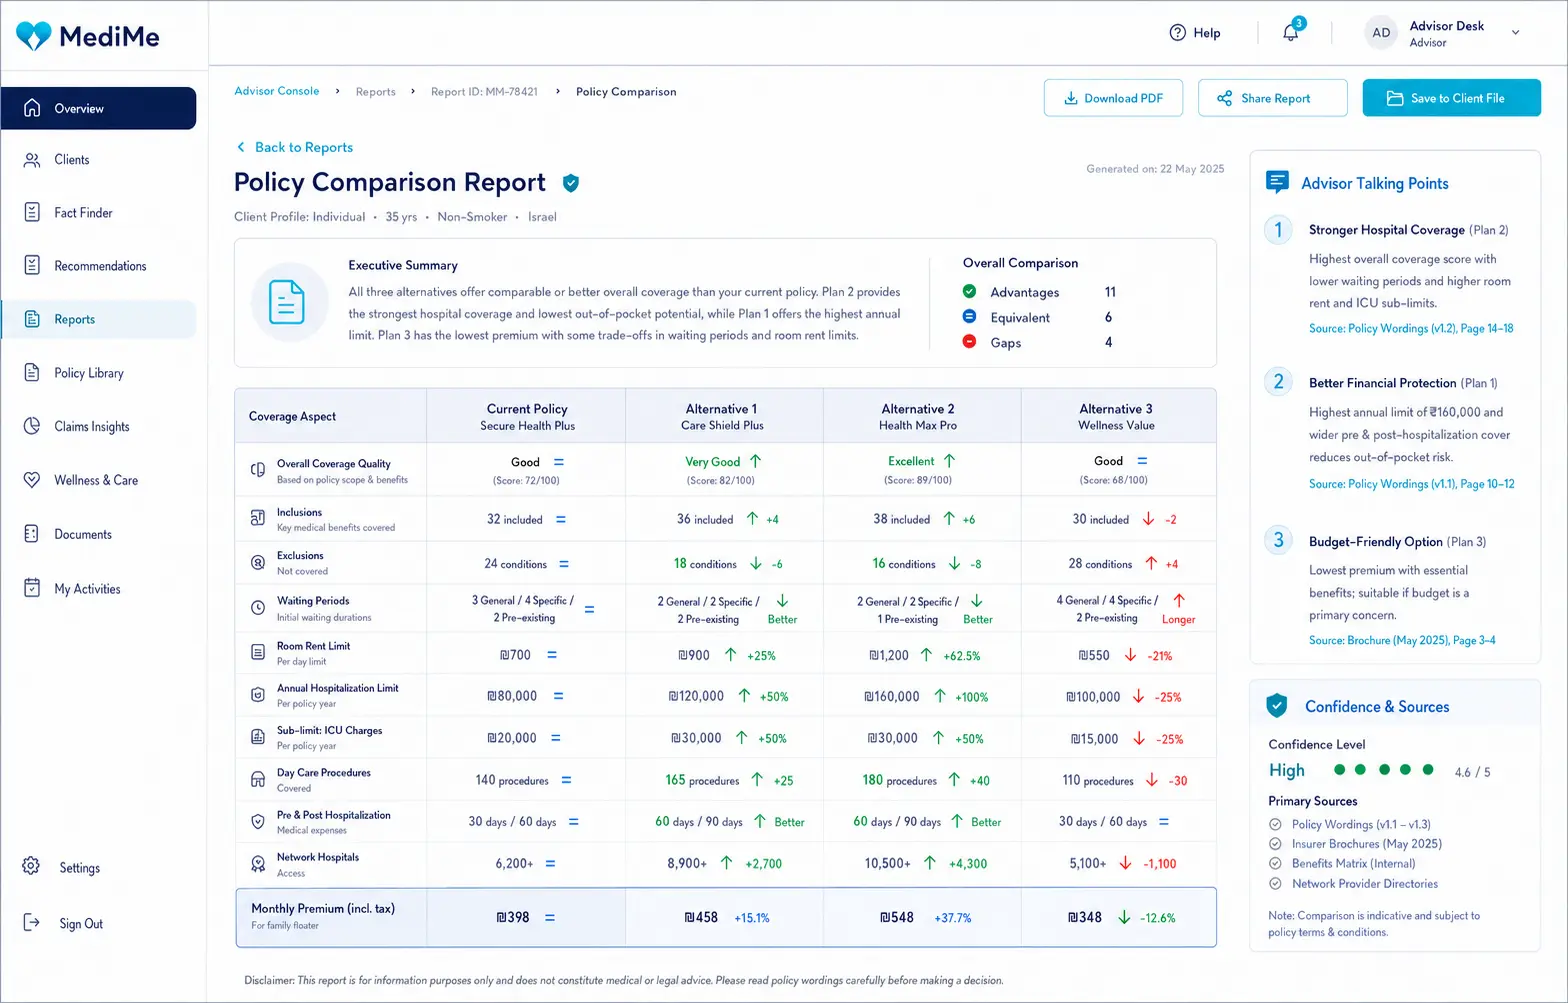The width and height of the screenshot is (1568, 1003).
Task: Save the report to Client File
Action: (x=1451, y=98)
